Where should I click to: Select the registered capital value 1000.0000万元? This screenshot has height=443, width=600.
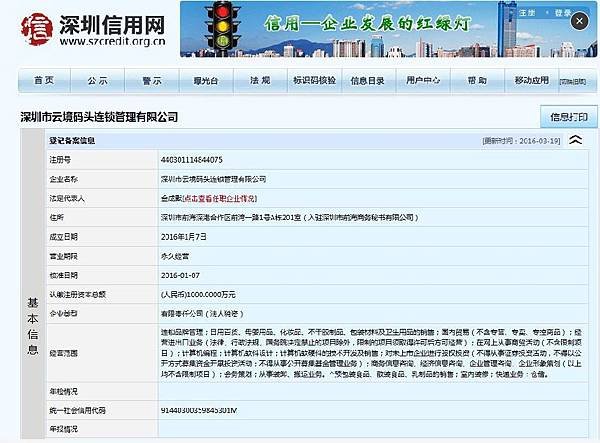(198, 294)
